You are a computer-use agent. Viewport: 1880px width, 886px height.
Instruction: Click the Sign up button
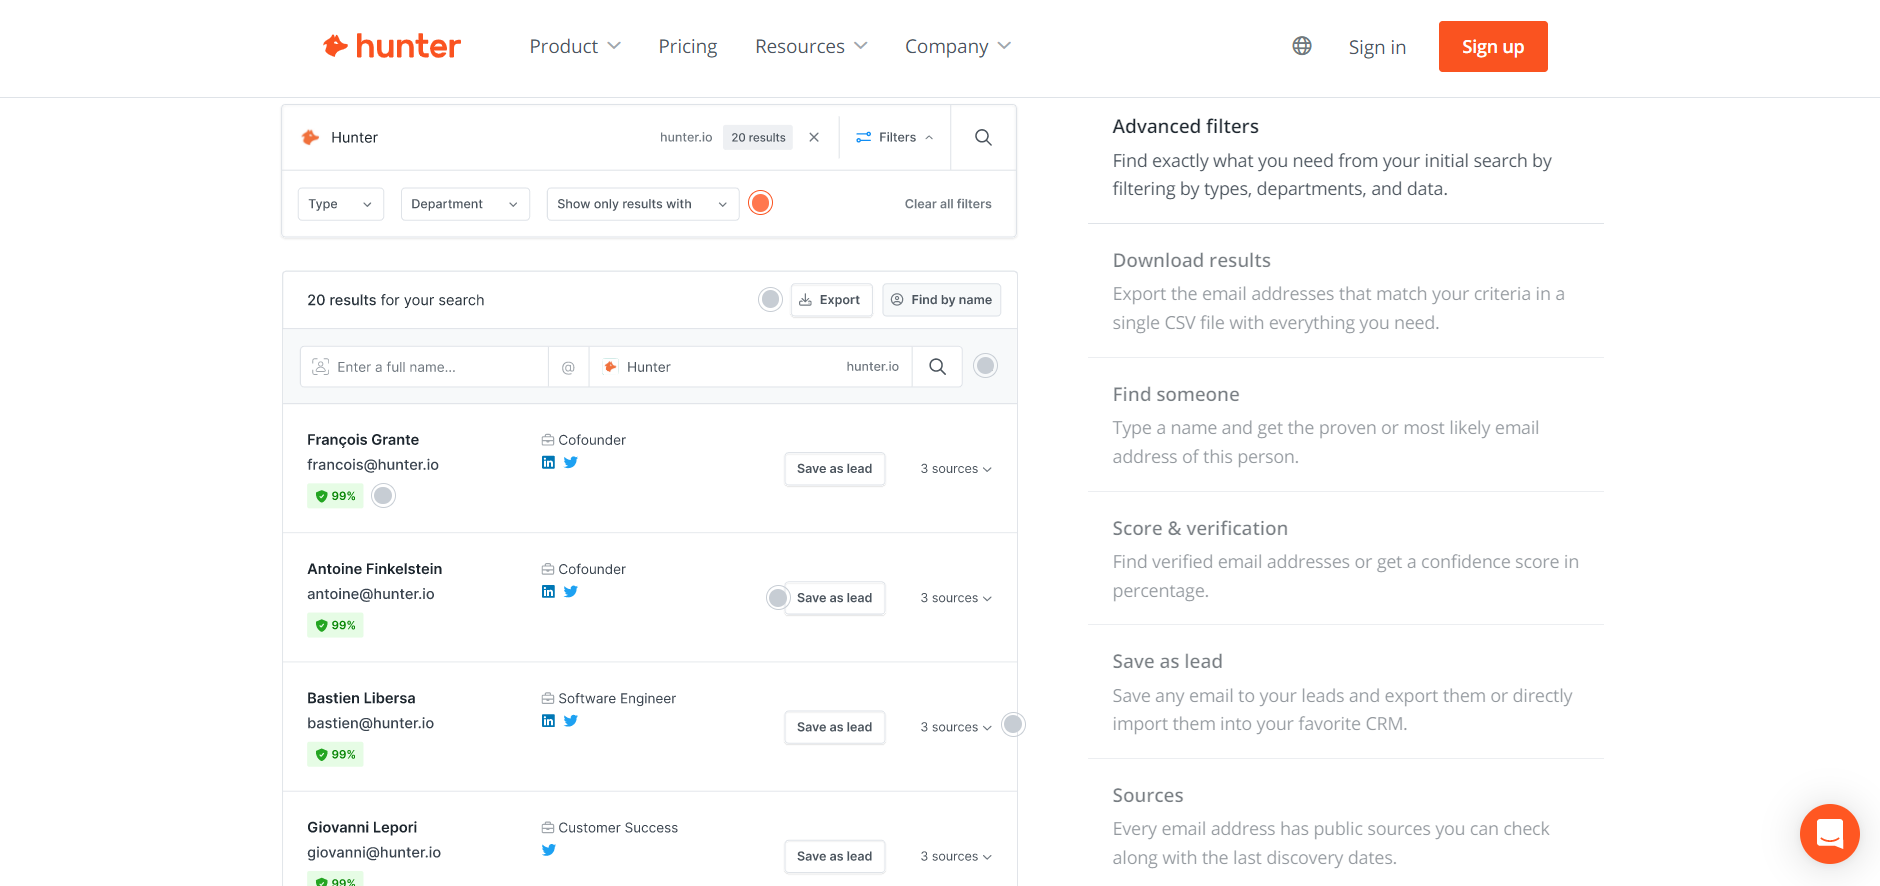[1492, 47]
